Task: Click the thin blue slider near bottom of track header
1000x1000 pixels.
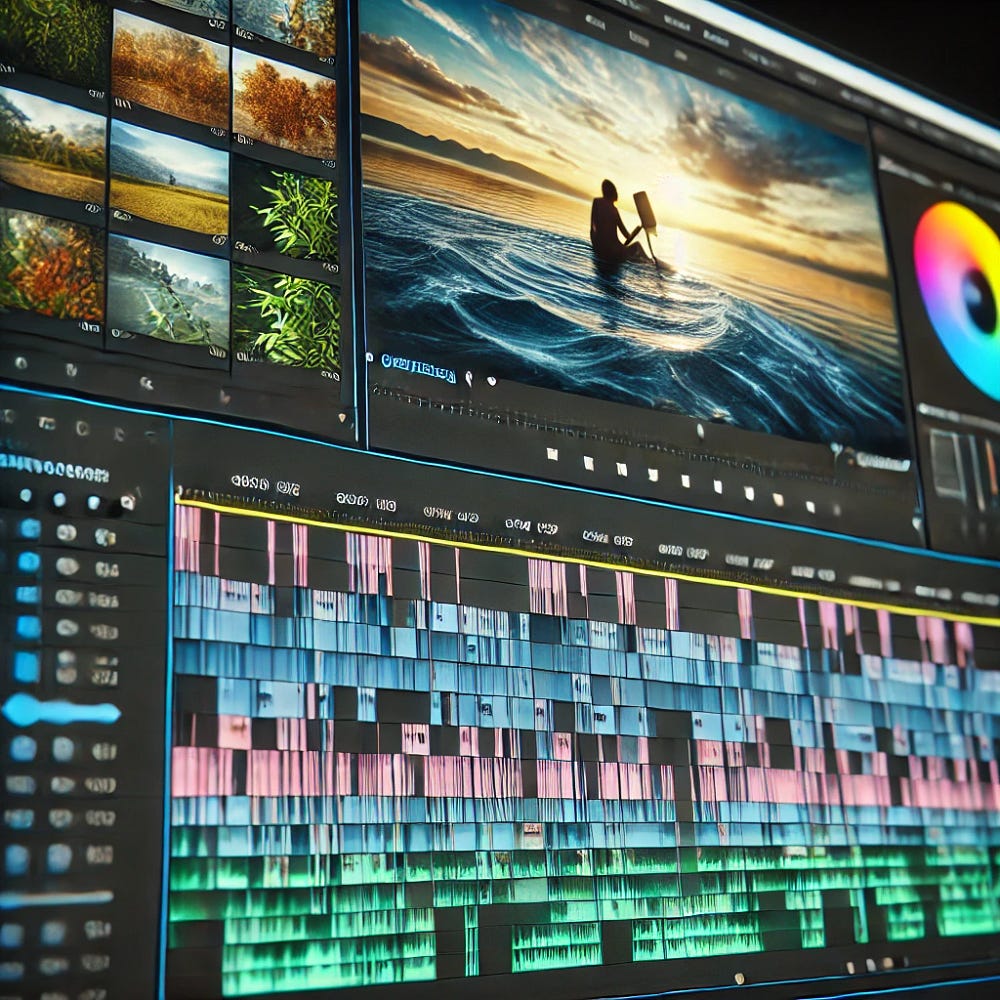Action: [x=56, y=899]
